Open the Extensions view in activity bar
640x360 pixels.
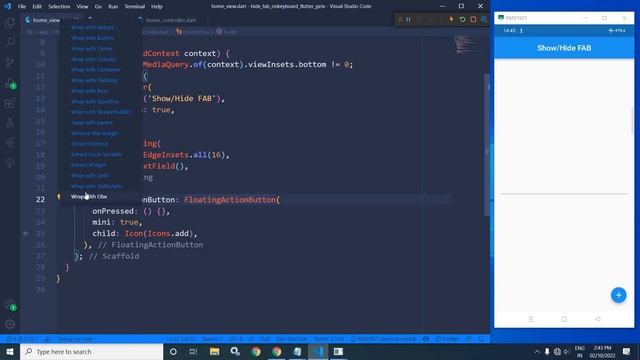(x=10, y=103)
